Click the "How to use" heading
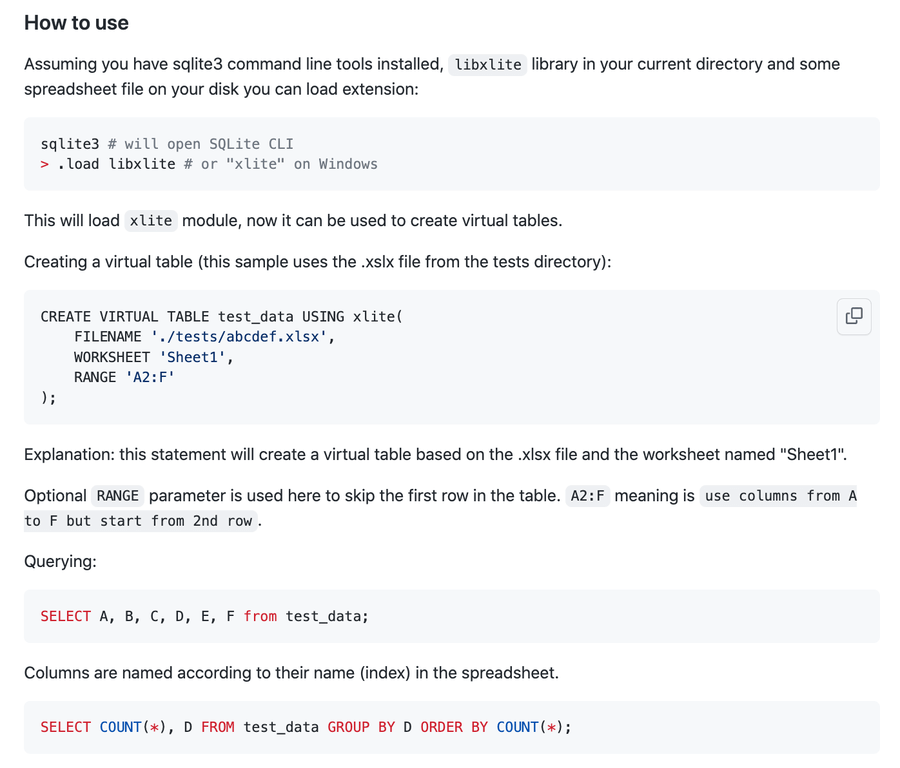 76,23
